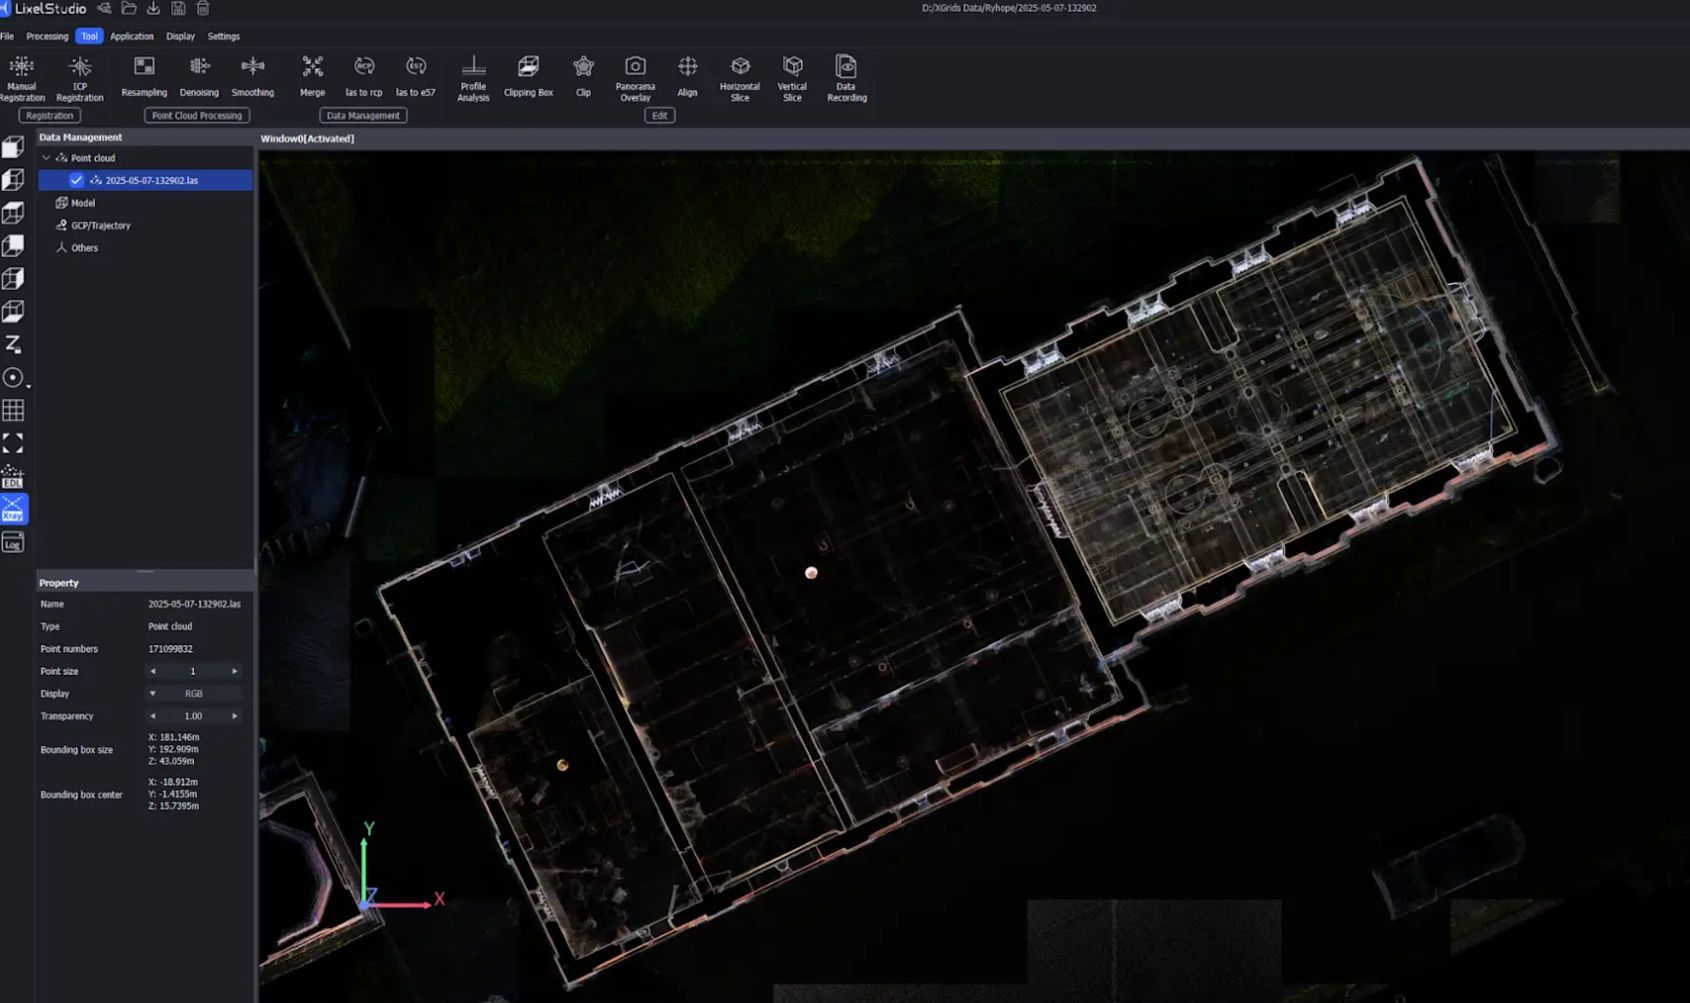Select the Merge point clouds tool
The image size is (1690, 1003).
point(312,76)
